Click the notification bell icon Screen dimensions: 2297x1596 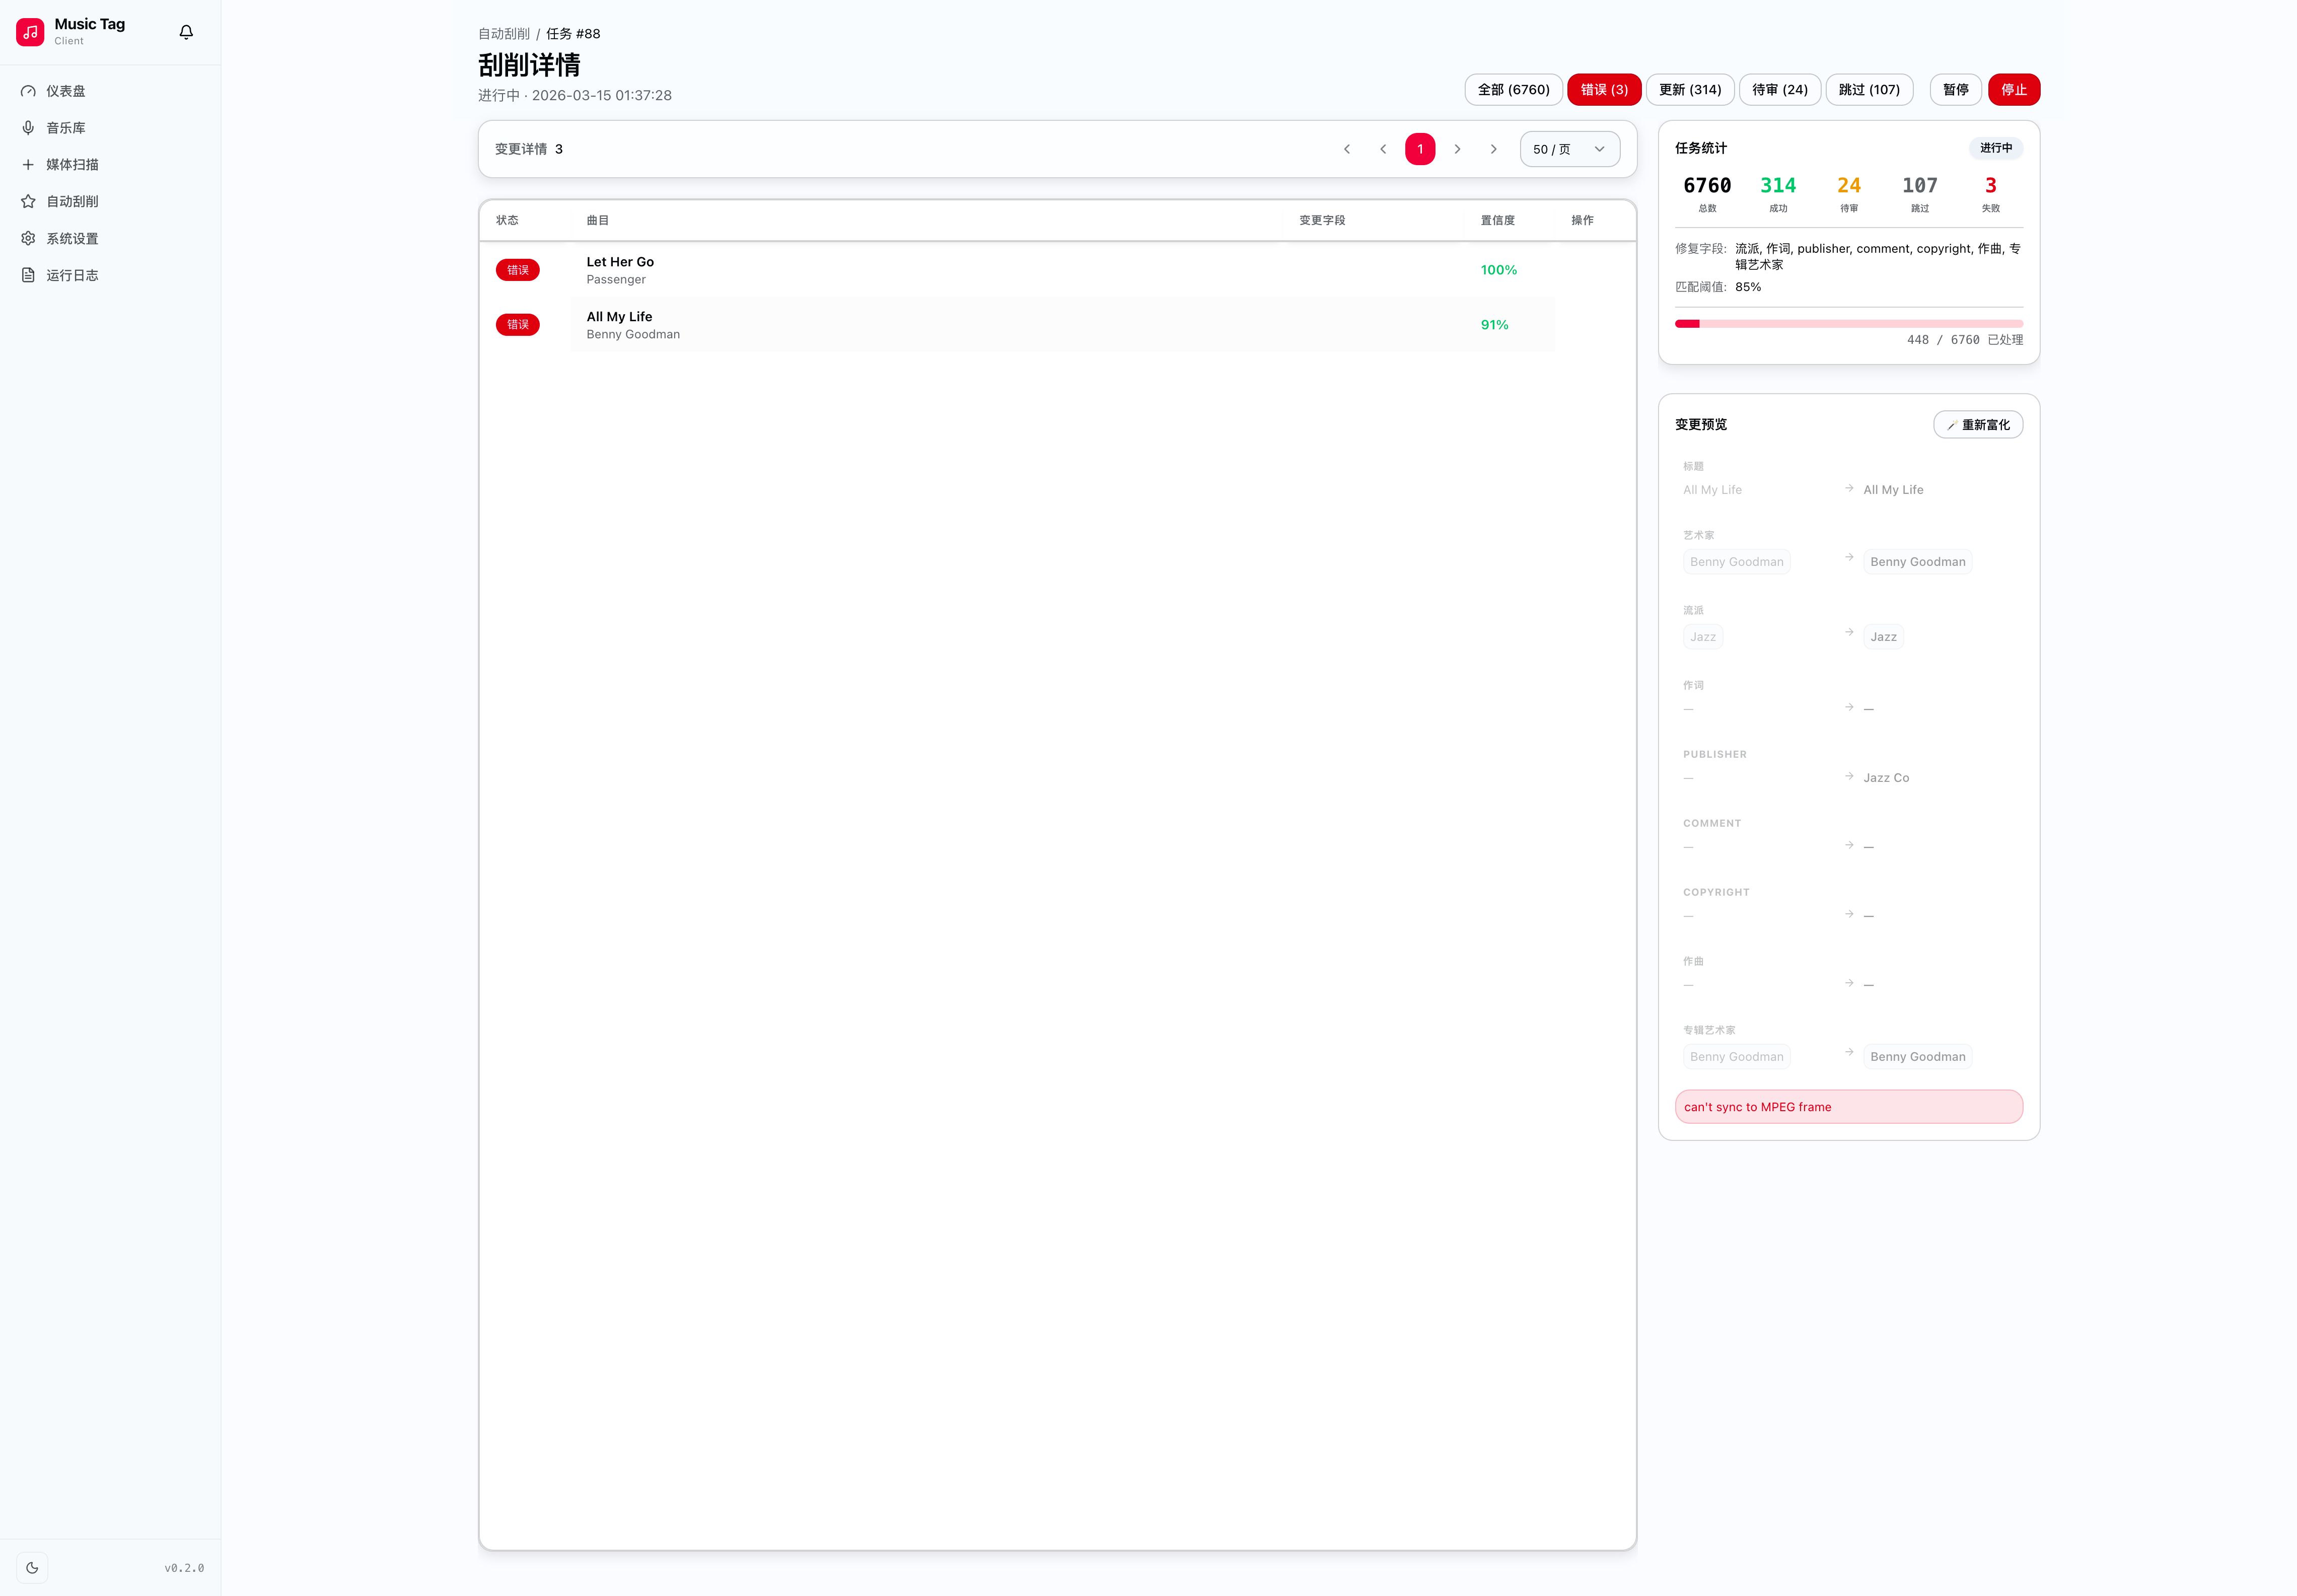point(186,32)
